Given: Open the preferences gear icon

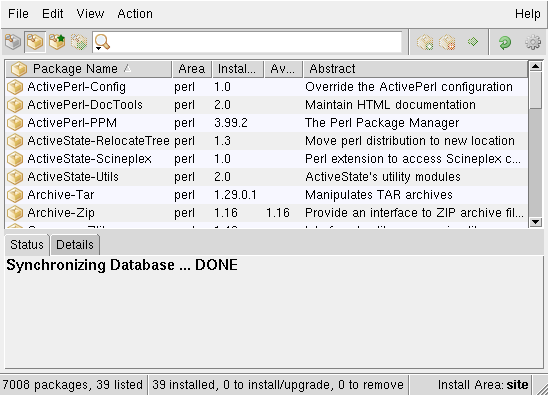Looking at the screenshot, I should point(533,43).
